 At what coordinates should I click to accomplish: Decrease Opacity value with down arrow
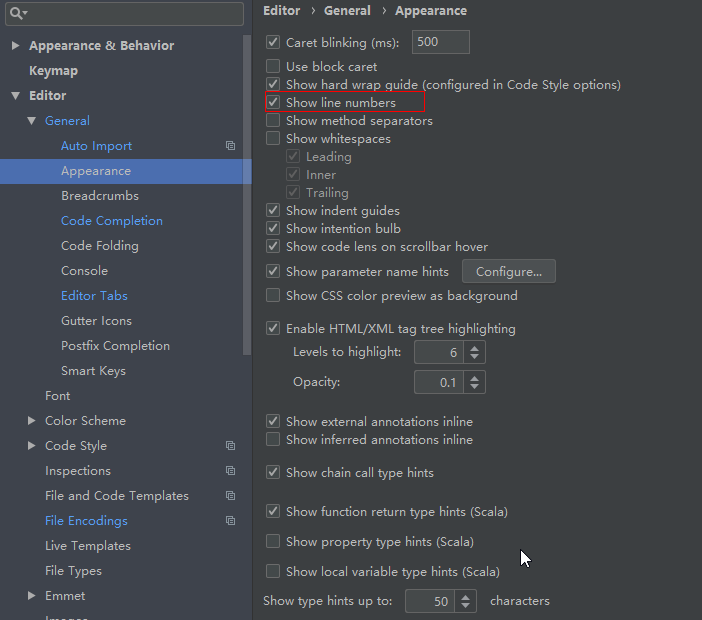coord(475,387)
